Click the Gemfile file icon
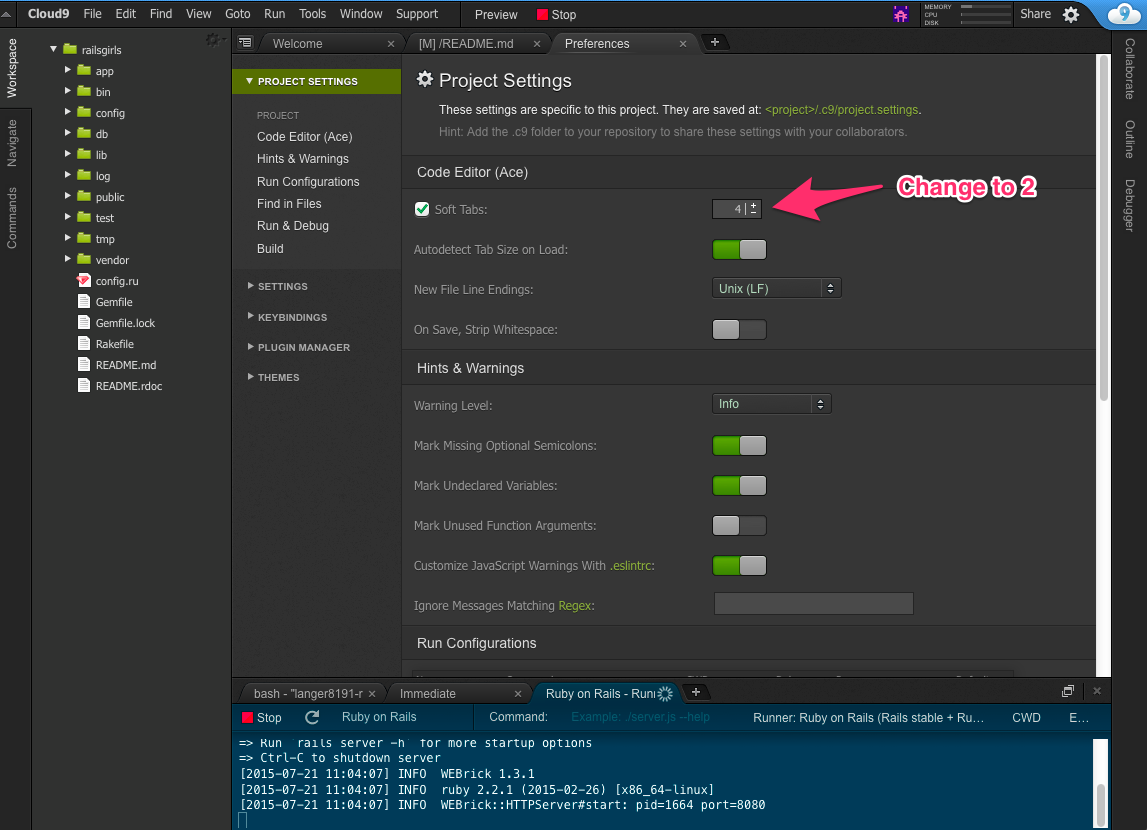 [84, 302]
